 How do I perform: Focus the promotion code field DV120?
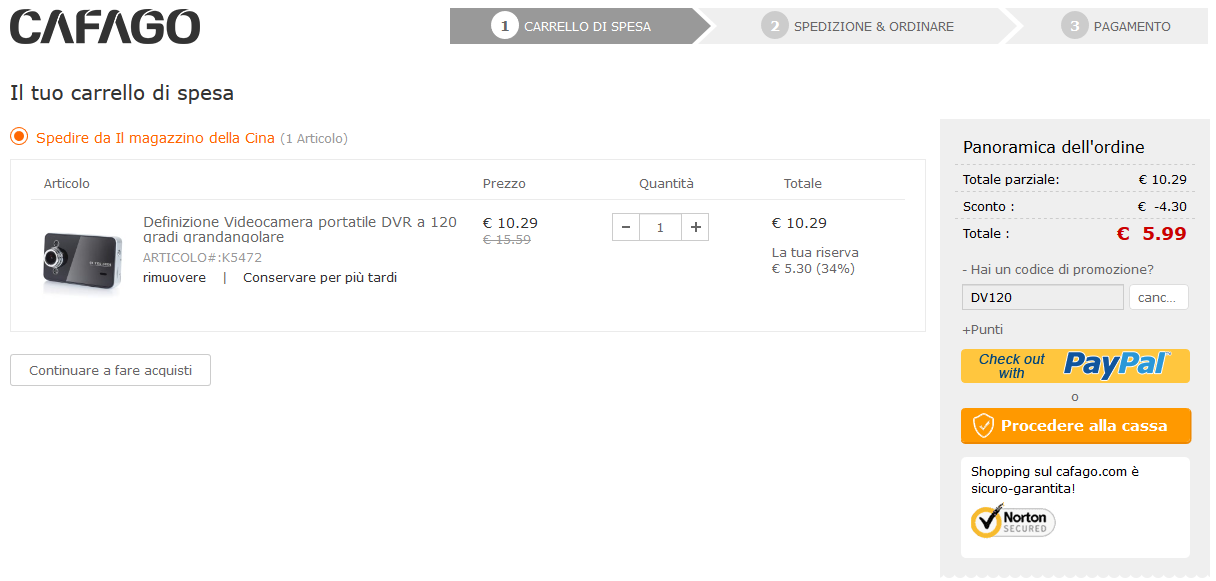click(1043, 297)
